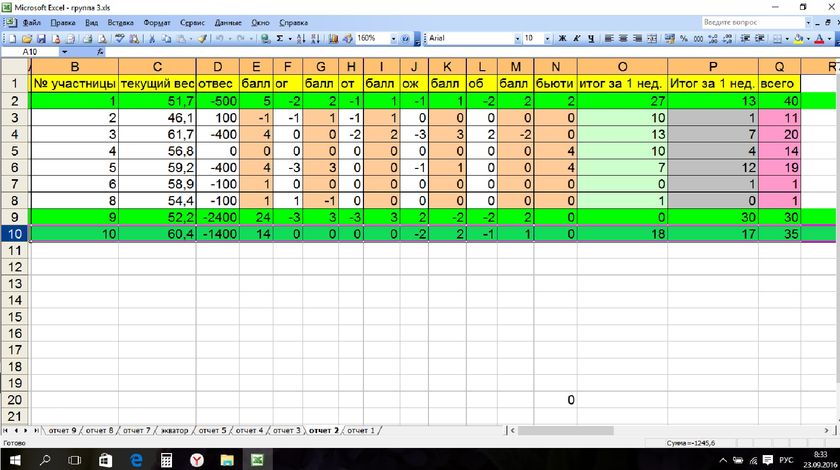Increase indent icon
The image size is (840, 470).
(x=760, y=39)
